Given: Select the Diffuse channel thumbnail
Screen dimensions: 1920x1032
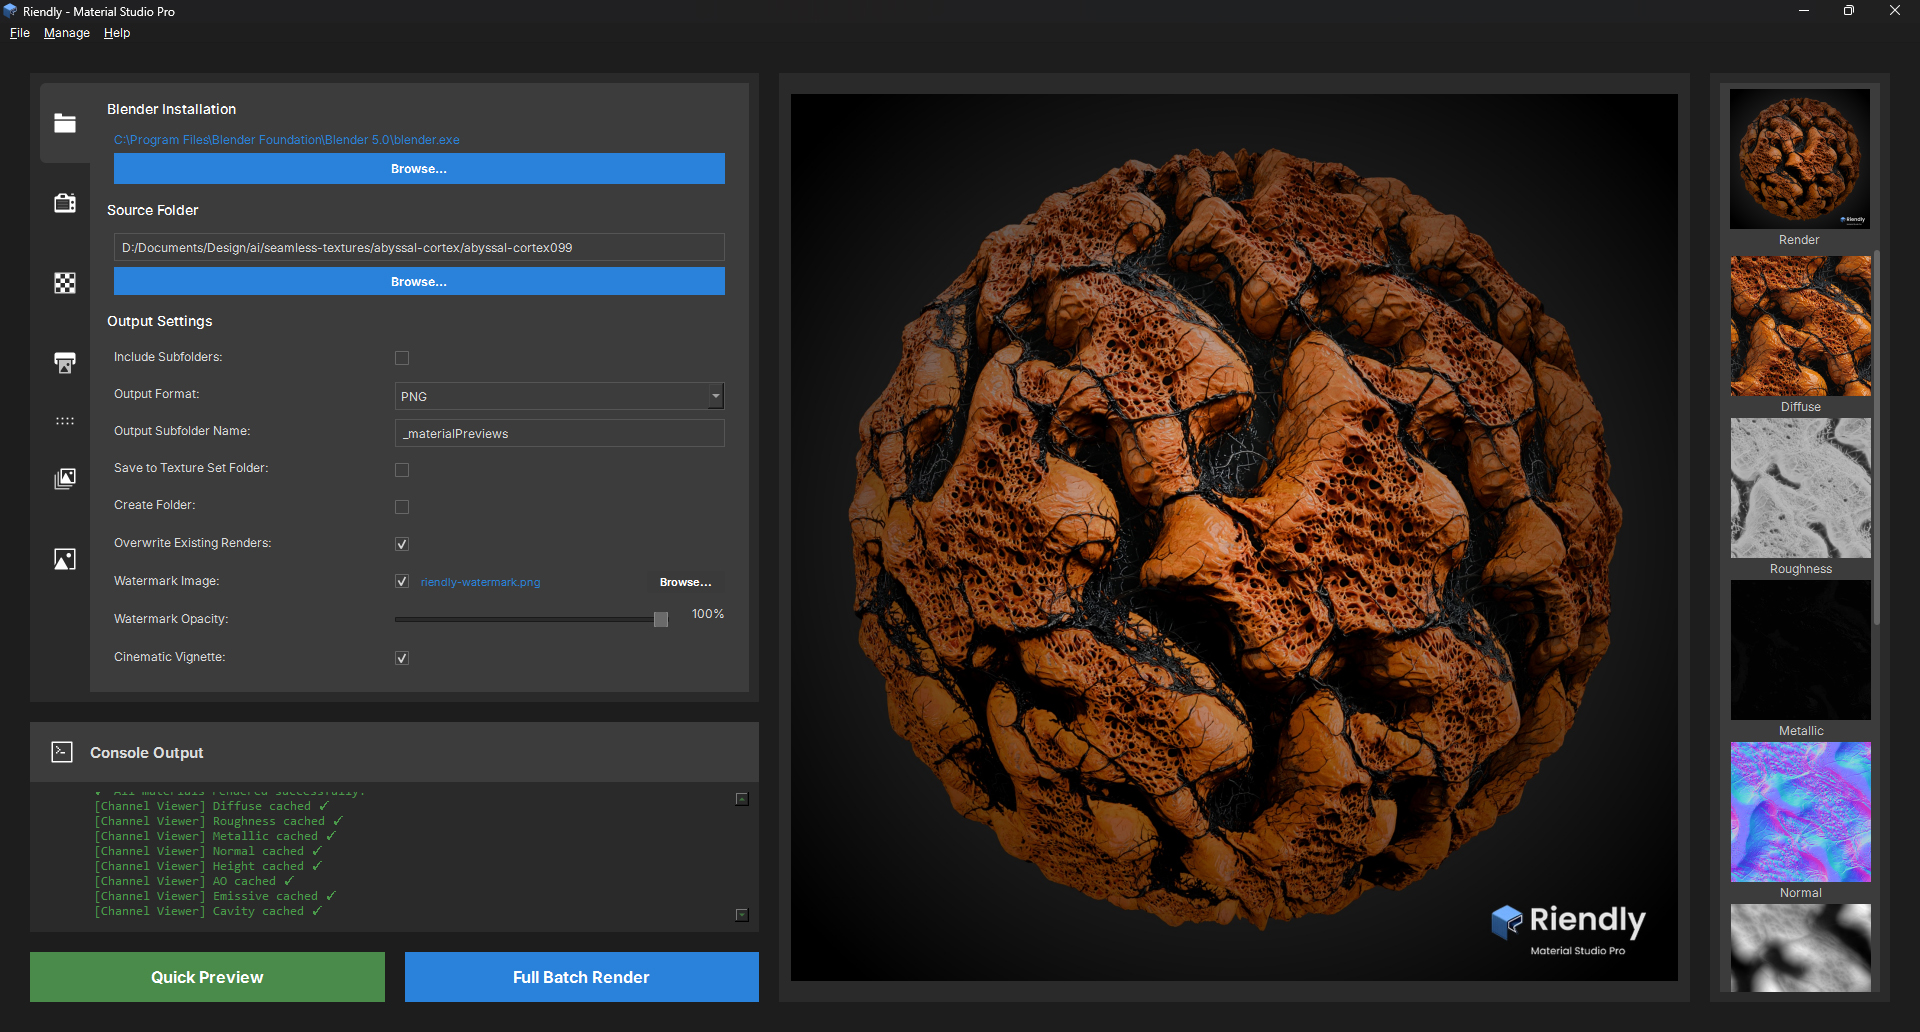Looking at the screenshot, I should coord(1801,326).
